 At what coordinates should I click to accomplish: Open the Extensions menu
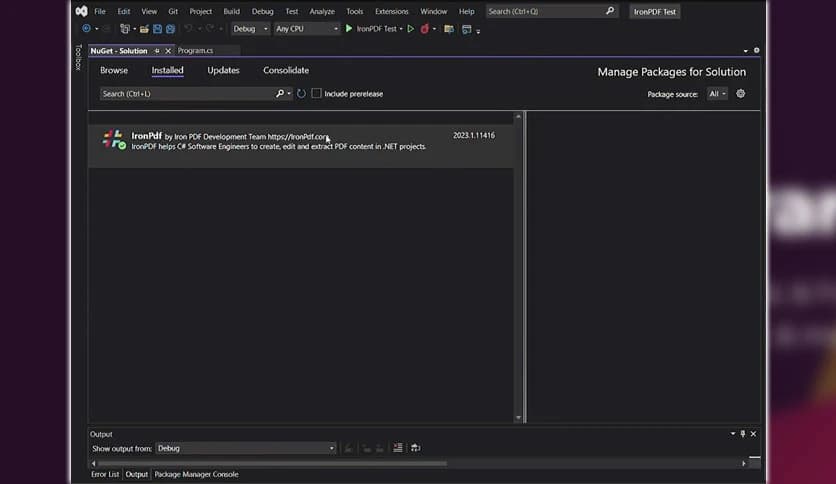click(x=391, y=11)
